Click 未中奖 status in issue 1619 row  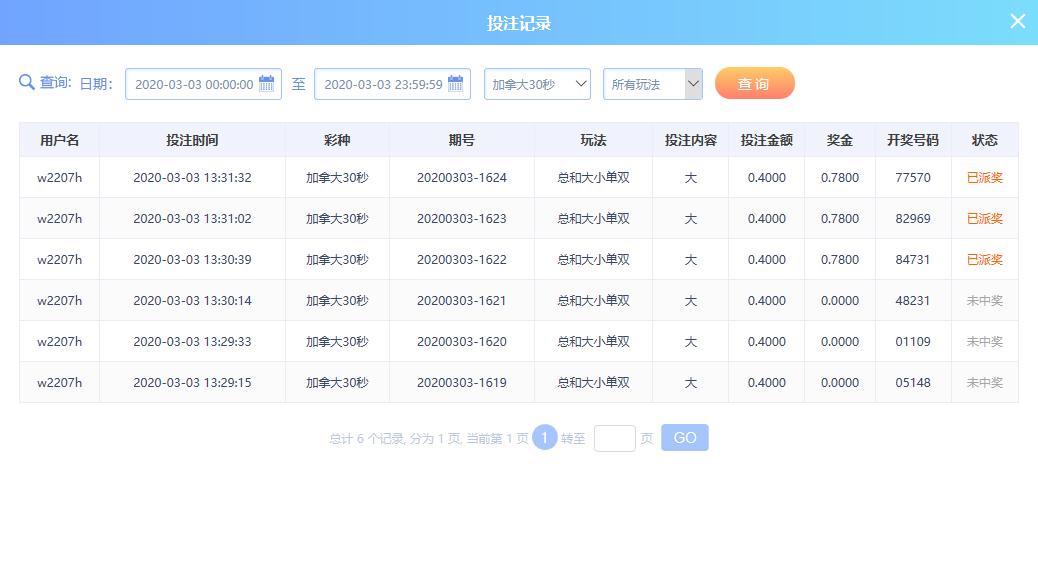[x=984, y=382]
